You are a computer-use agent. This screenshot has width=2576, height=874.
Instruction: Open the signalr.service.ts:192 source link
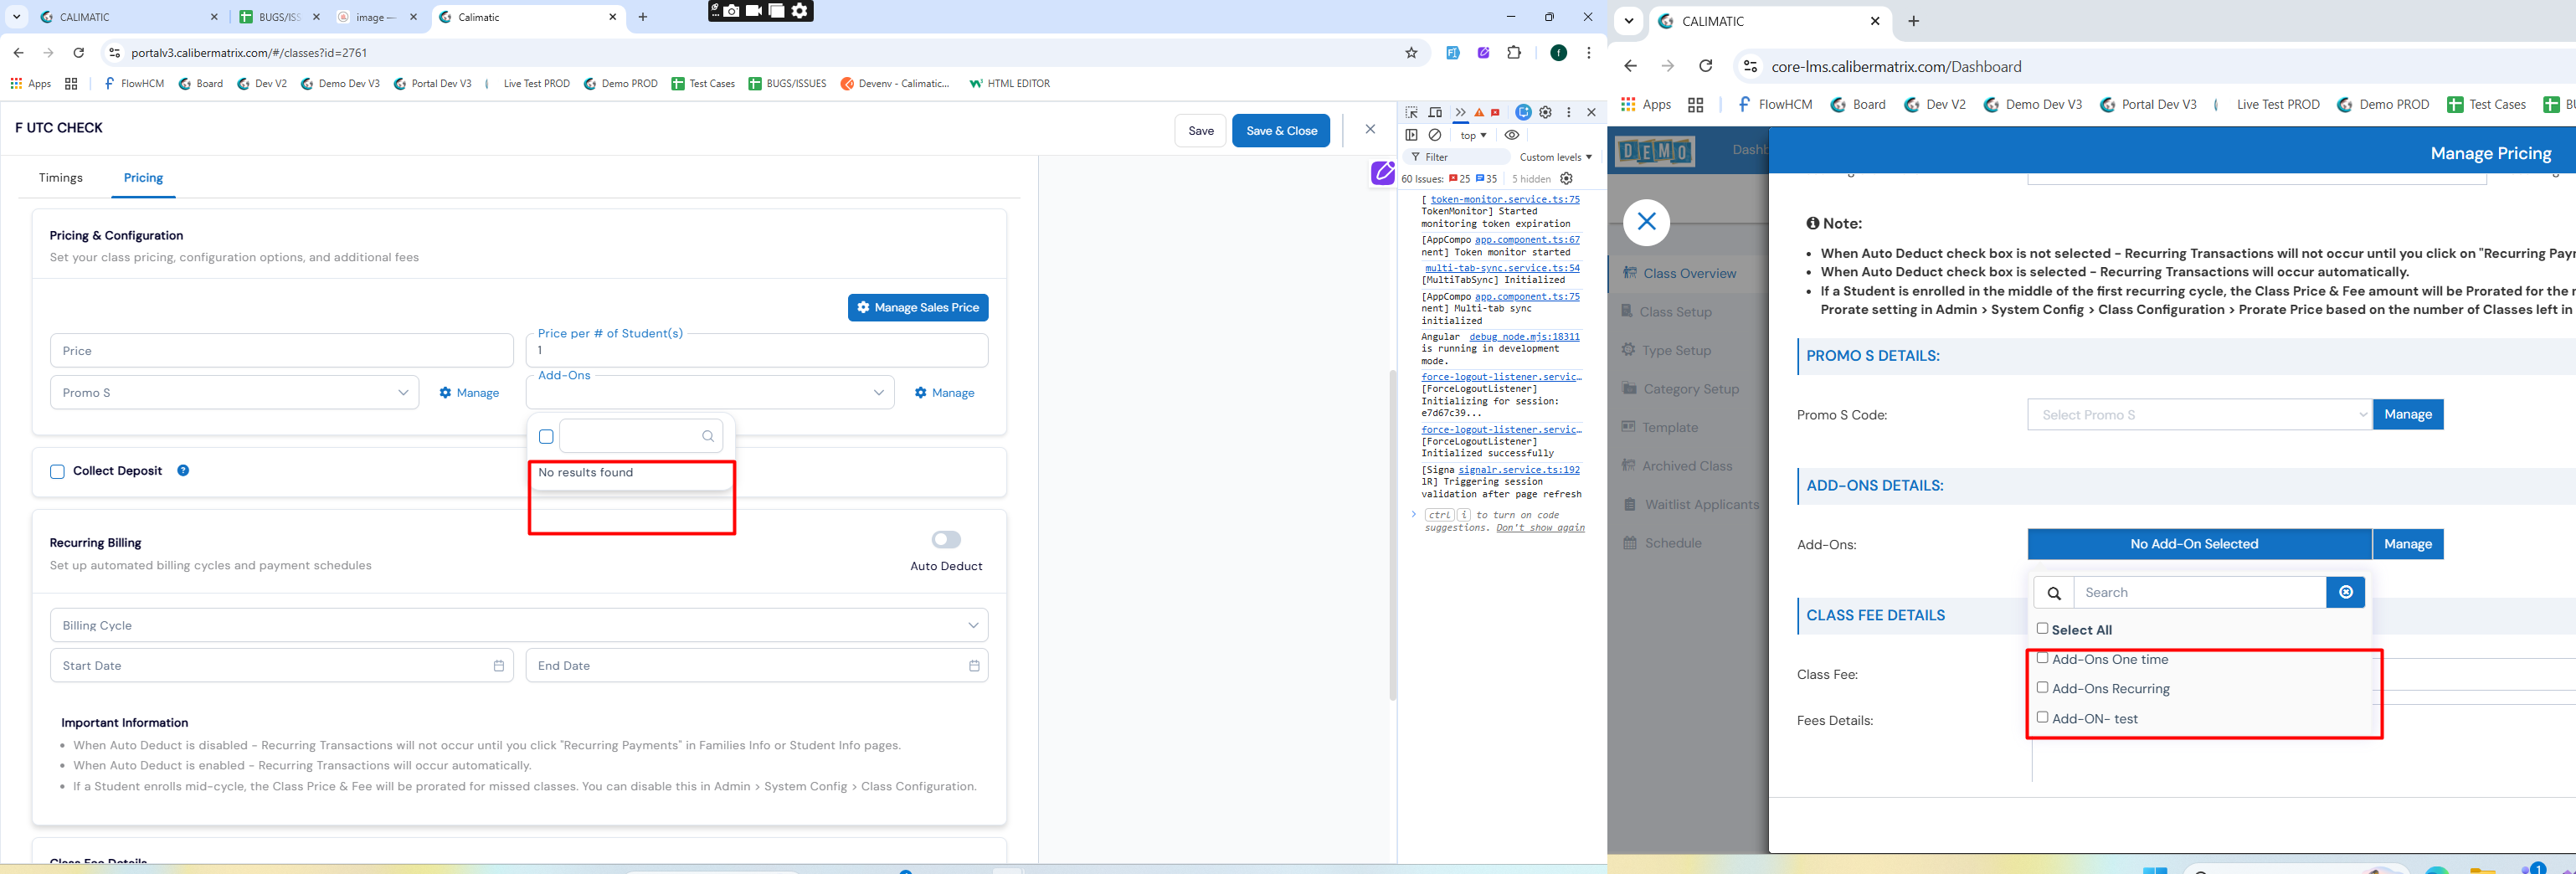point(1519,469)
